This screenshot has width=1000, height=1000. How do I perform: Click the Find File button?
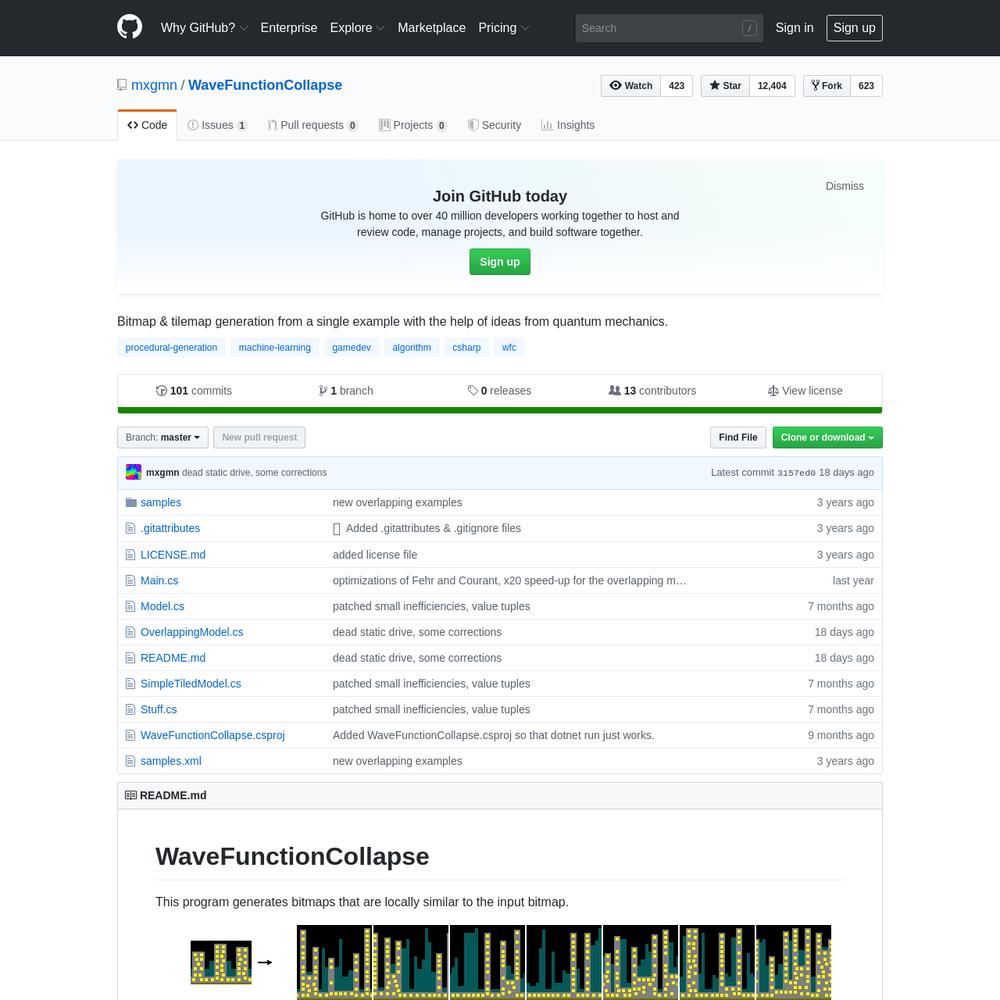pyautogui.click(x=738, y=438)
